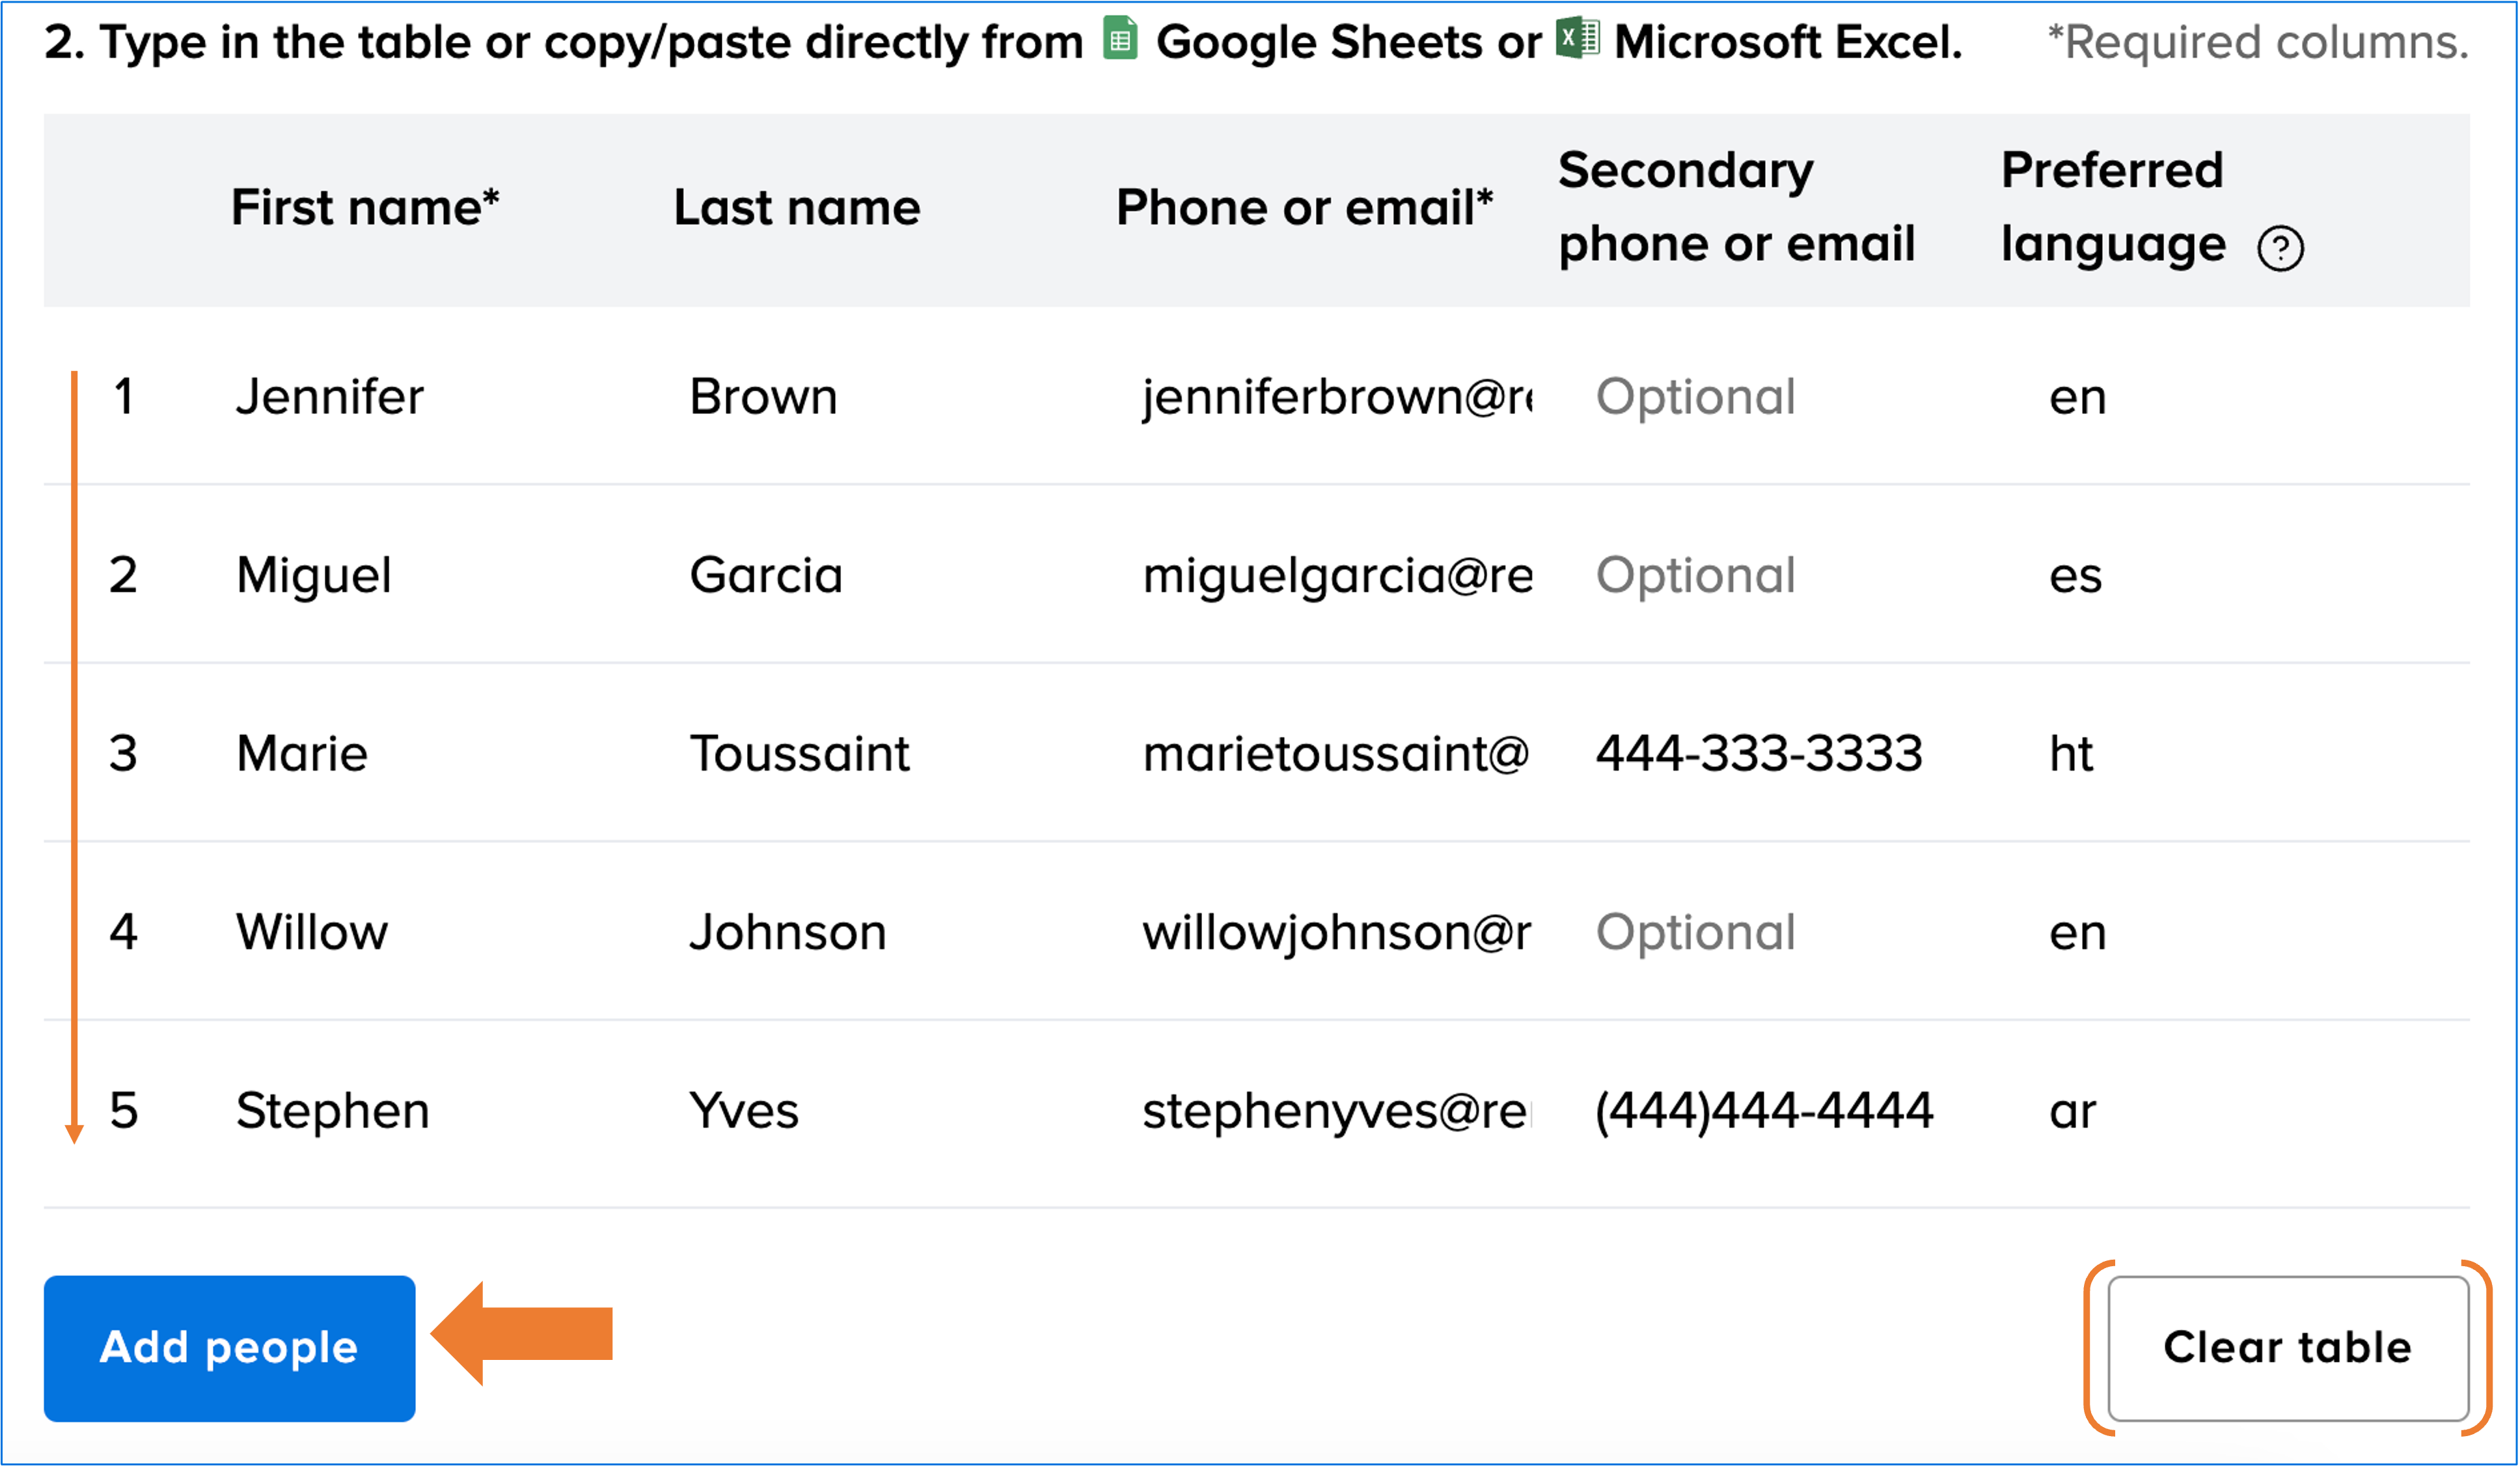The width and height of the screenshot is (2520, 1468).
Task: Click first name cell containing Stephen
Action: point(333,1111)
